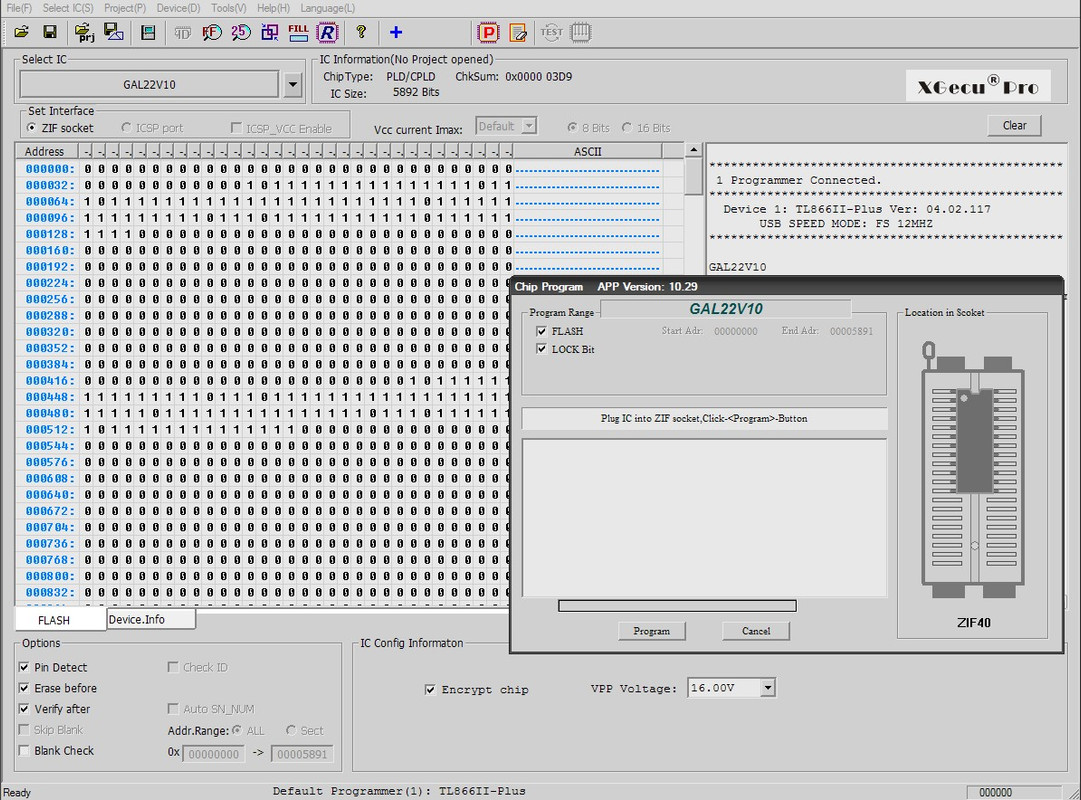Click the Save floppy disk icon
This screenshot has height=800, width=1081.
(50, 32)
